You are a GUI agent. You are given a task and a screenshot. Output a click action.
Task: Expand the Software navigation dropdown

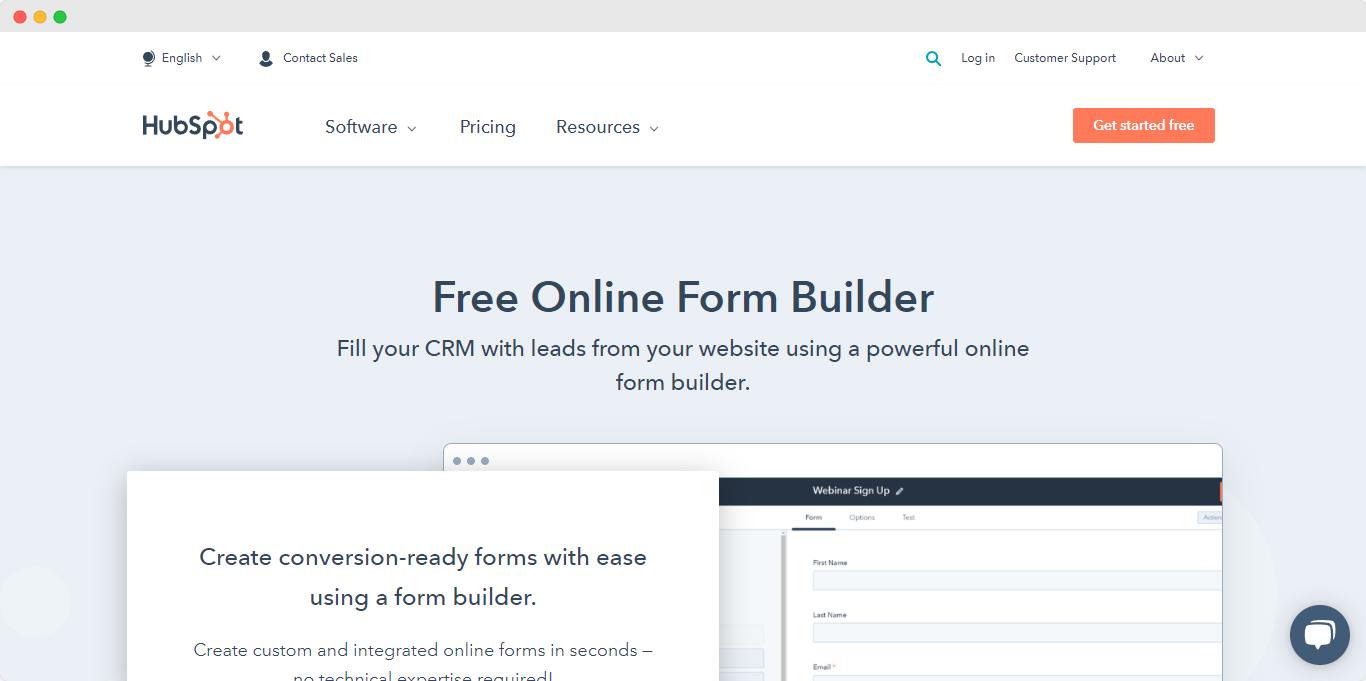[x=370, y=127]
